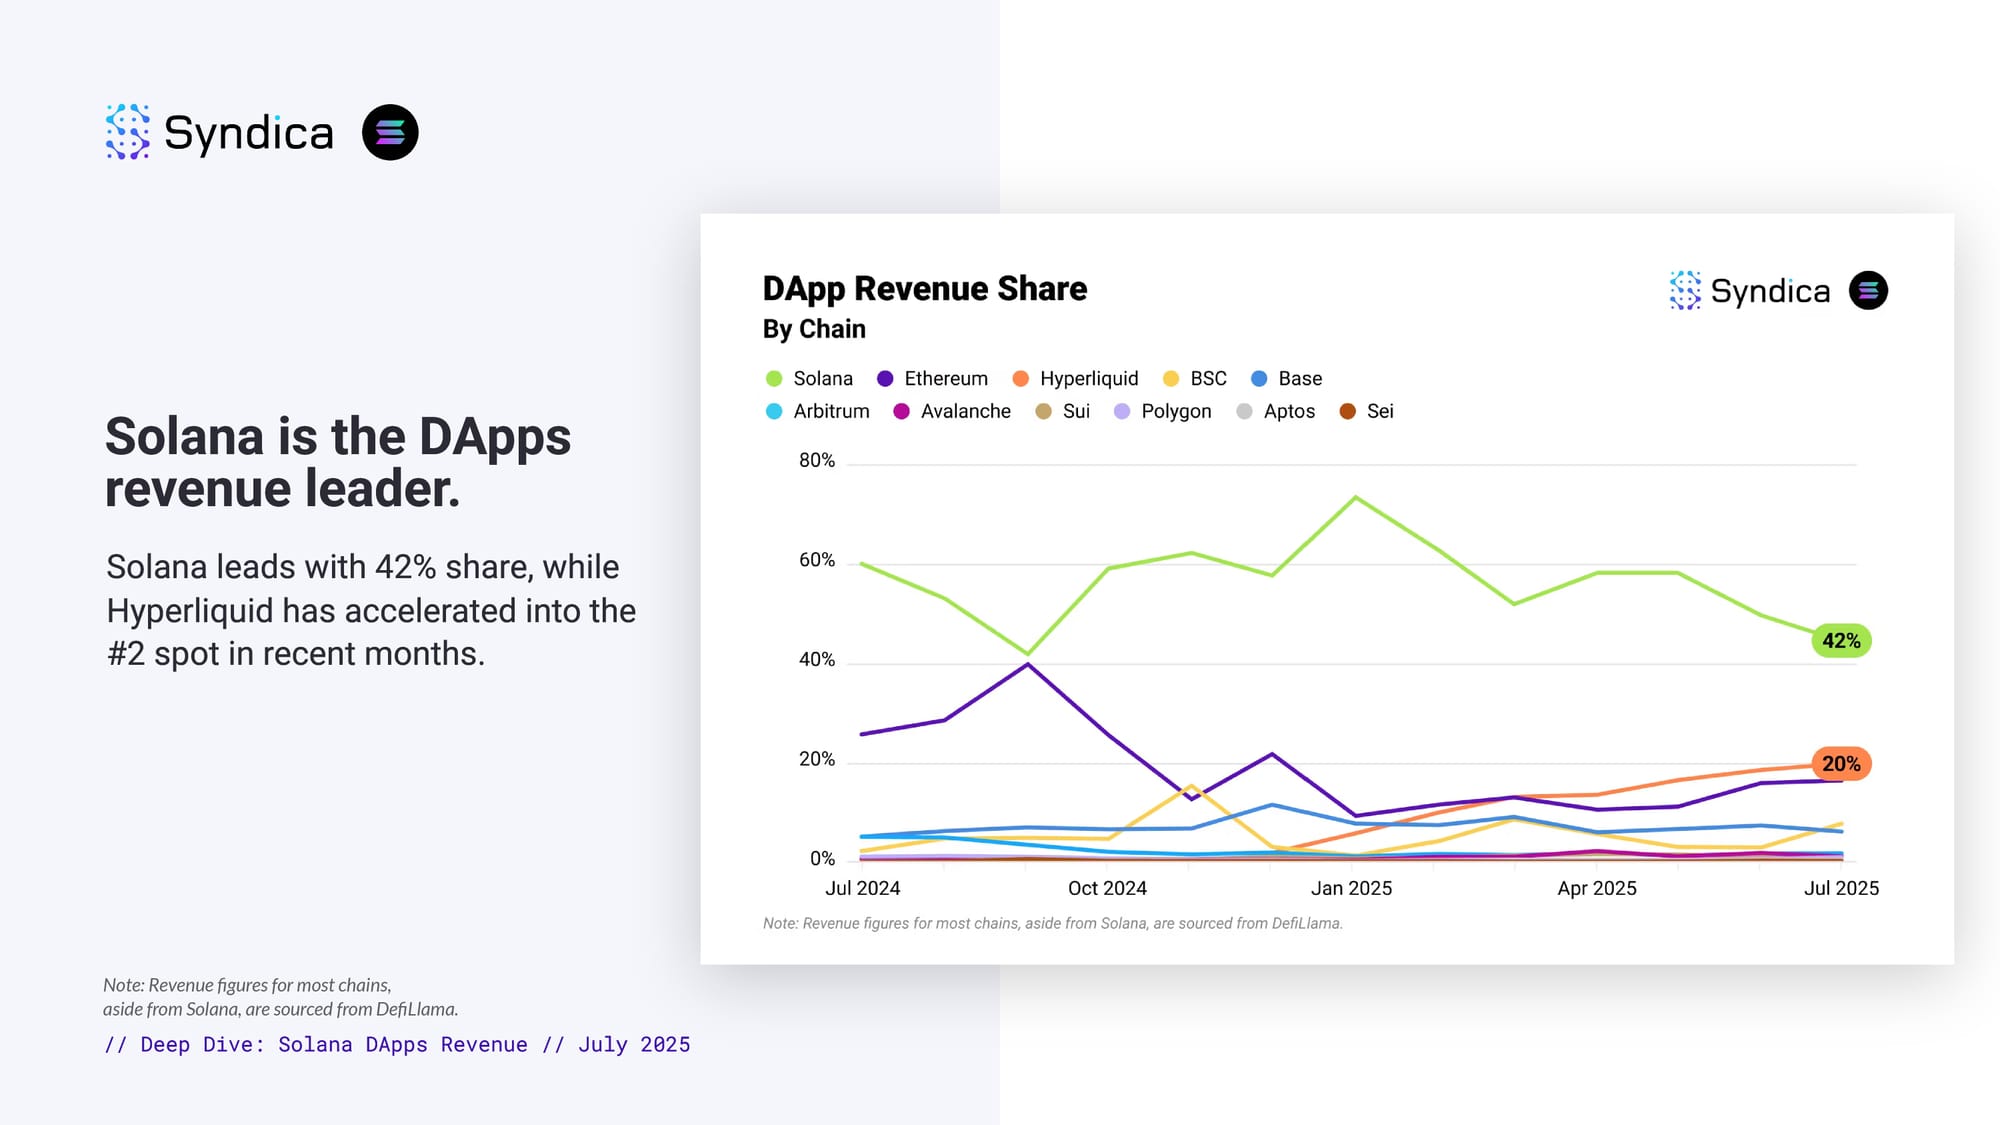
Task: Click the Solana line peak at Jan 2025
Action: coord(1355,497)
